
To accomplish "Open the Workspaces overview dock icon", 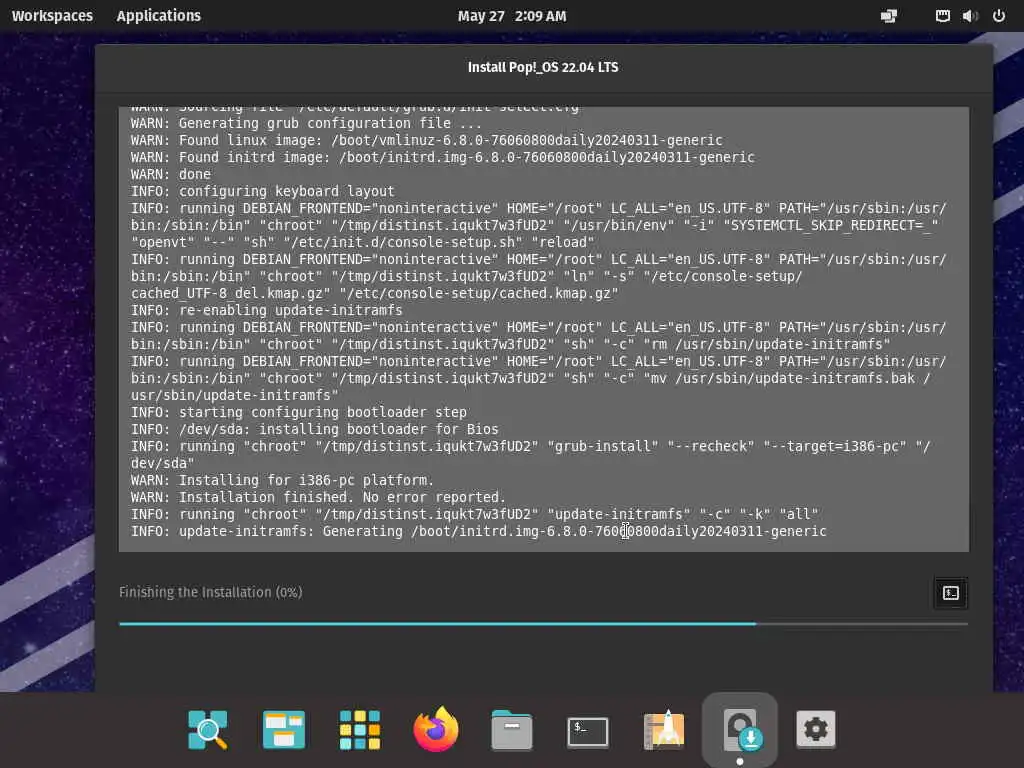I will pos(283,729).
